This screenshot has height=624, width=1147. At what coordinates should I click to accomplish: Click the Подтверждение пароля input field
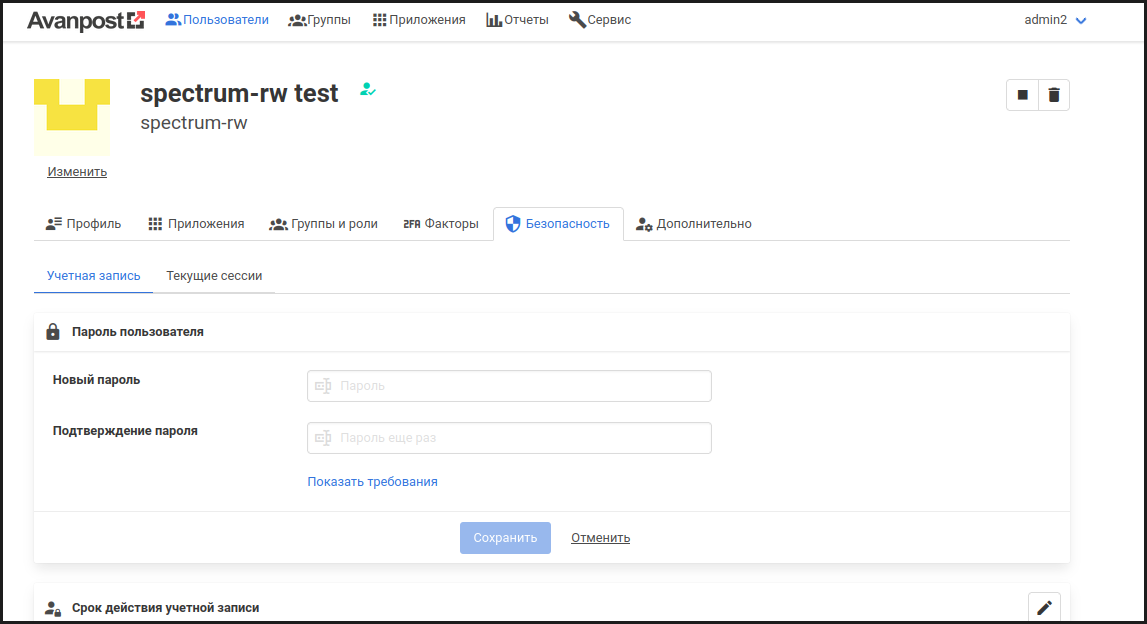[509, 437]
